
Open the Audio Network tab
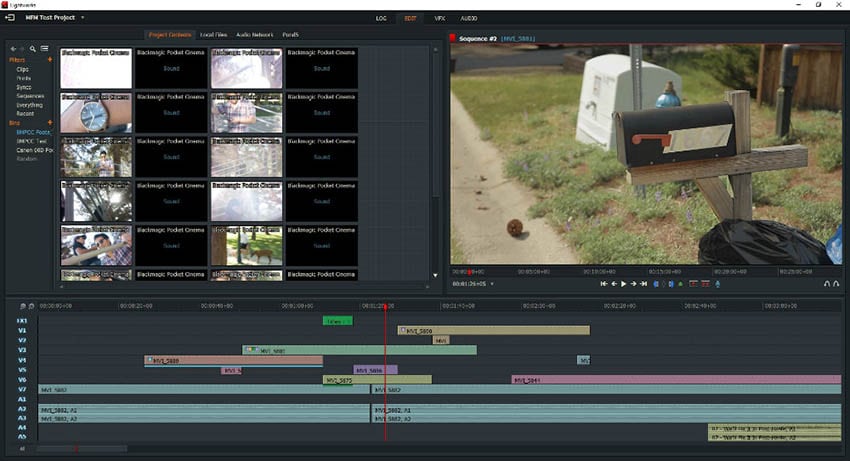click(254, 35)
